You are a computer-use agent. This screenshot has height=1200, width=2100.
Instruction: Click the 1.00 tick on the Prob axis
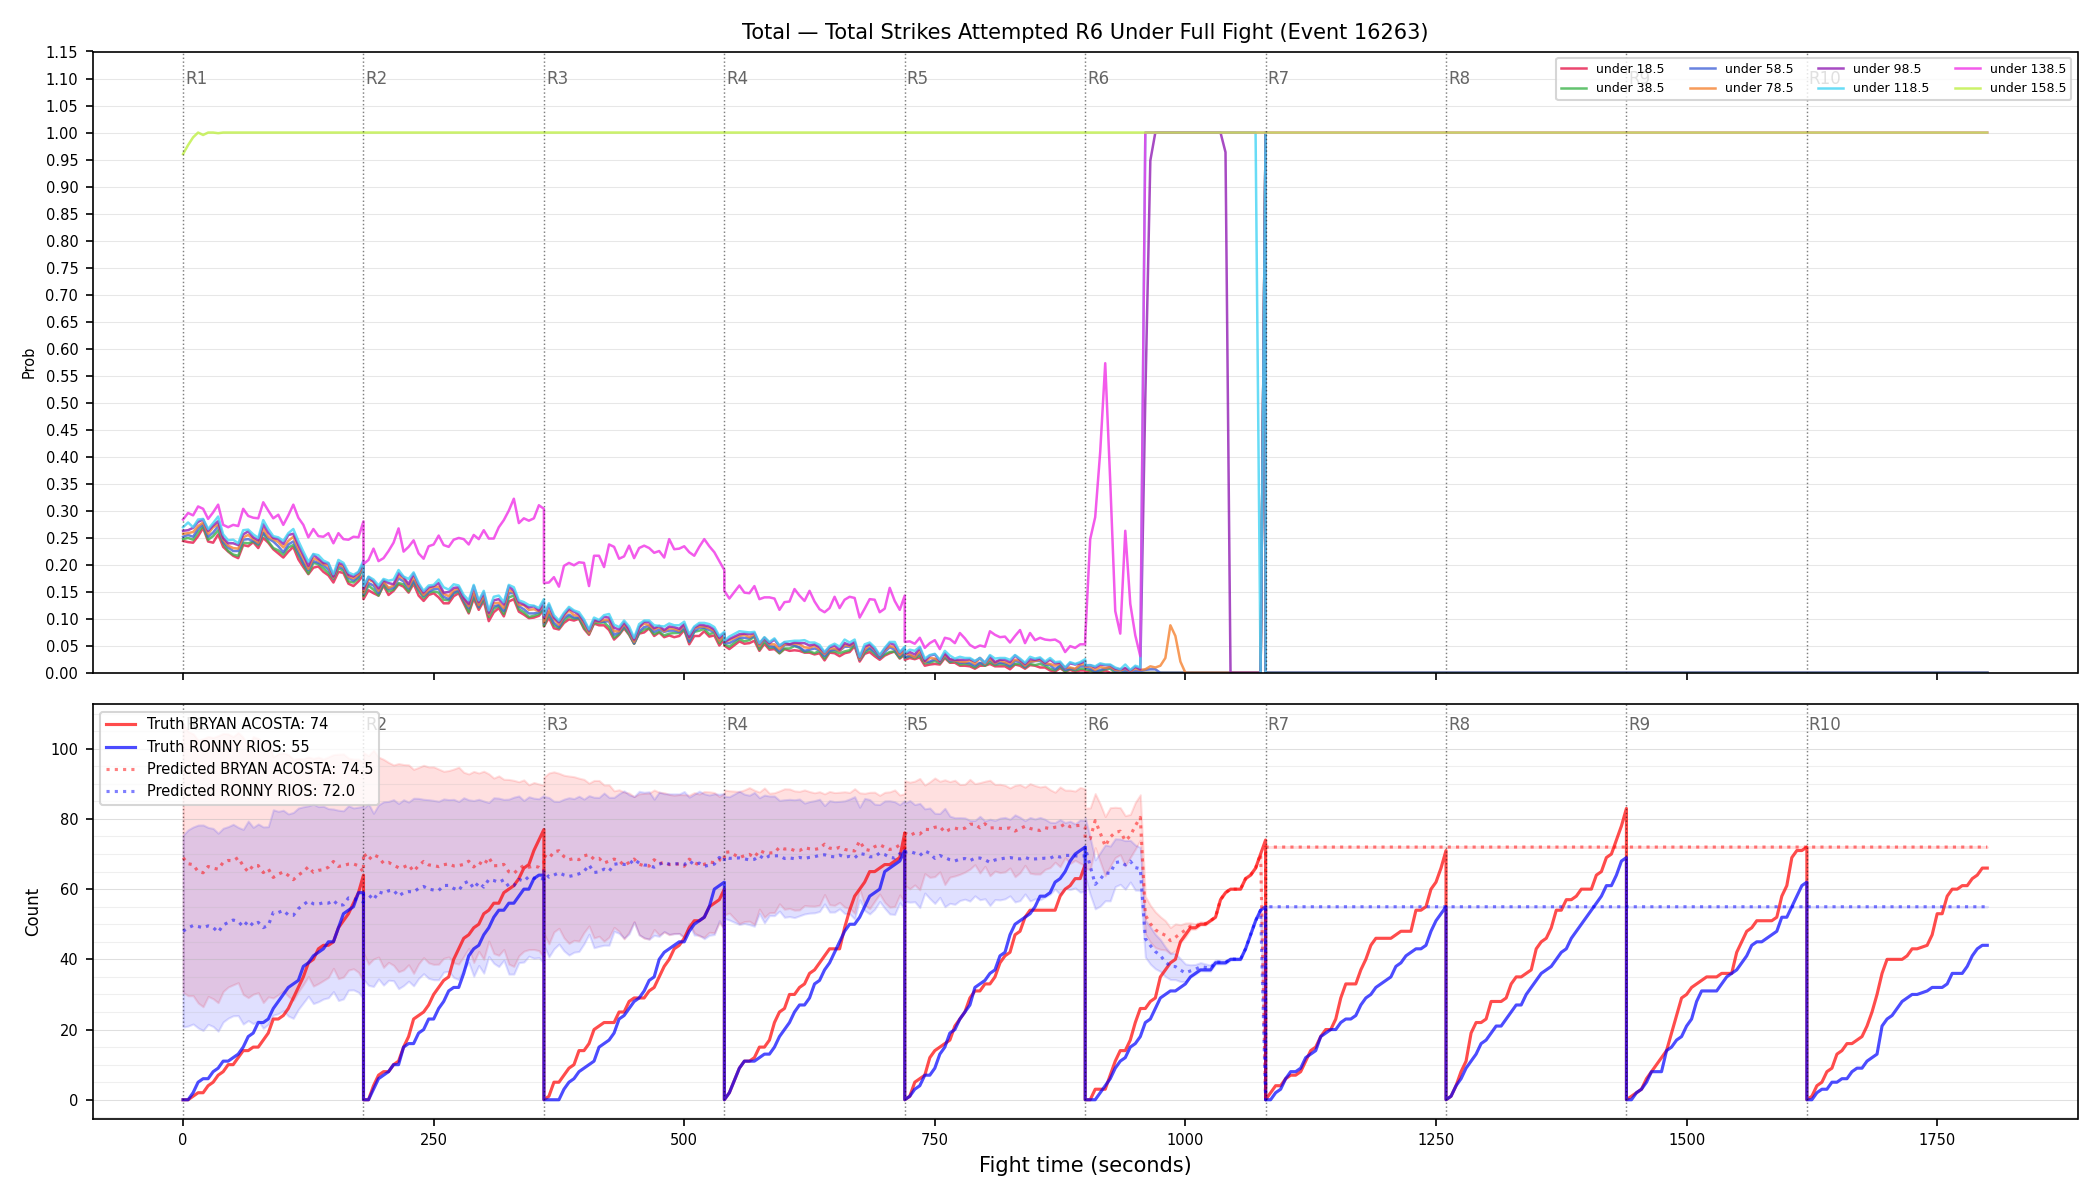pos(62,134)
